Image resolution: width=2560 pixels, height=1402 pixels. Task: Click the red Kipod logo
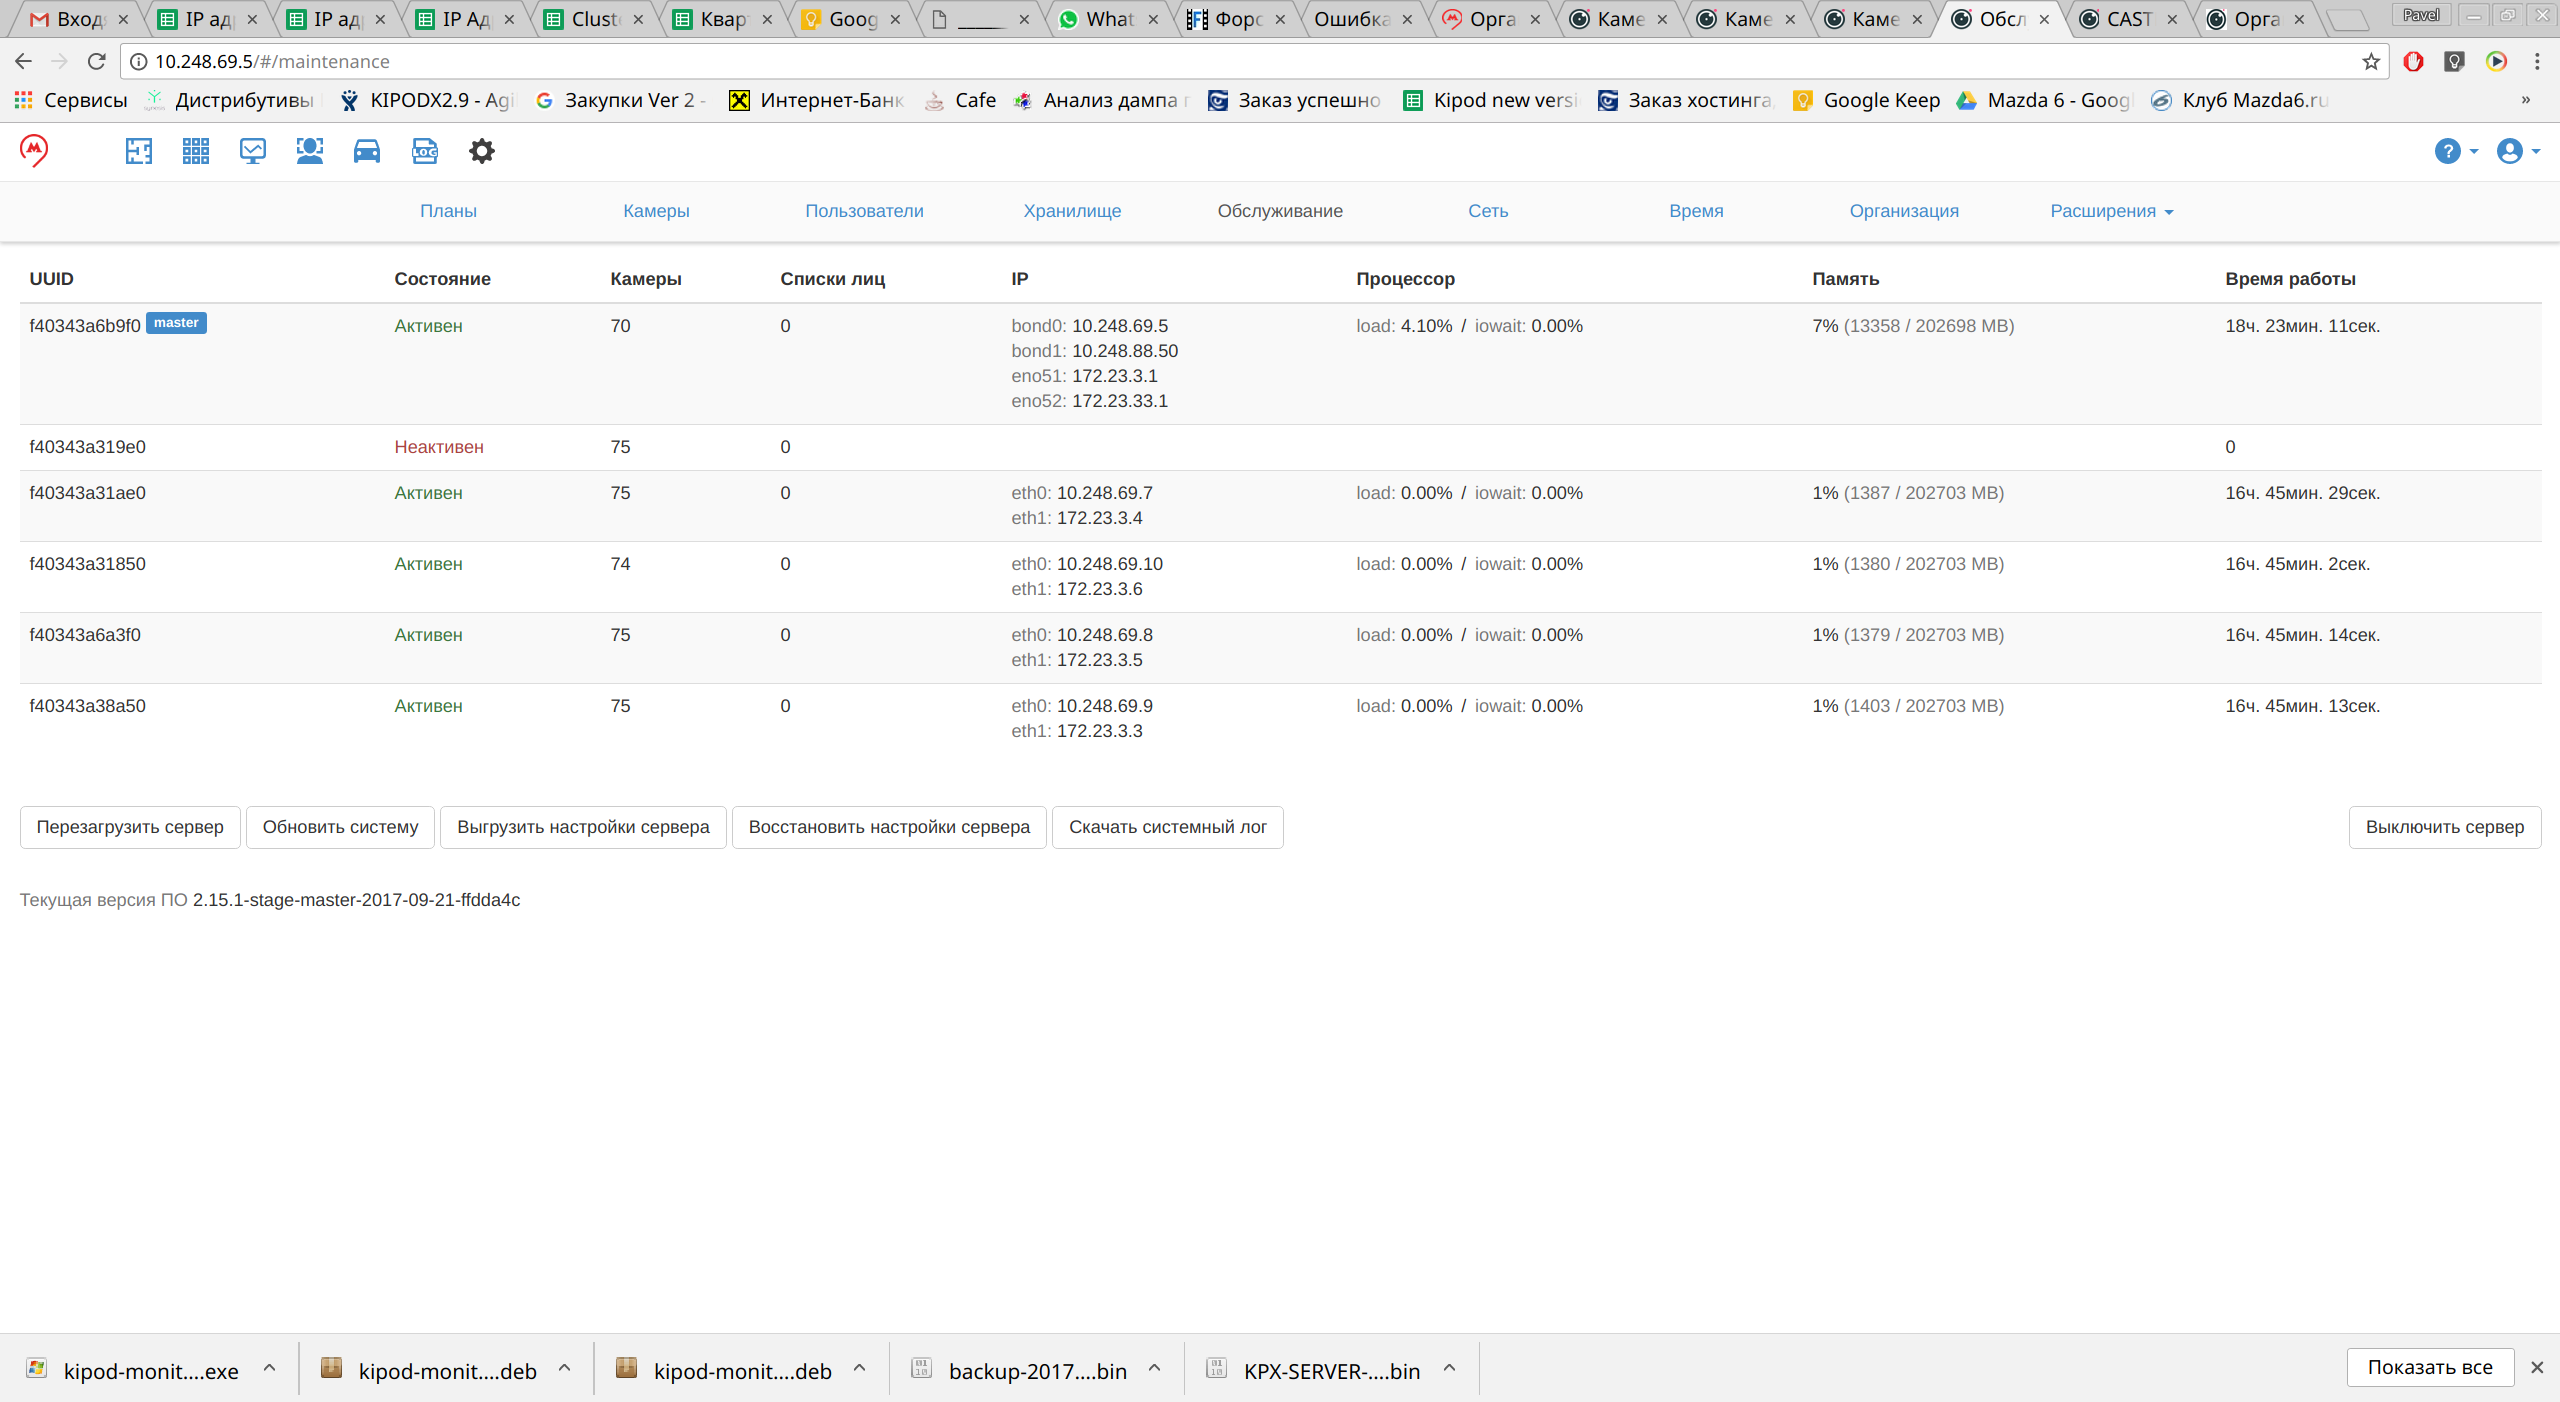(34, 151)
